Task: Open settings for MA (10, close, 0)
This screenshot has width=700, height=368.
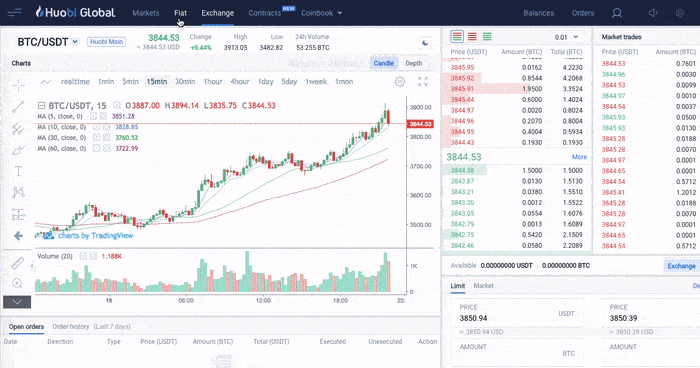Action: [x=96, y=127]
